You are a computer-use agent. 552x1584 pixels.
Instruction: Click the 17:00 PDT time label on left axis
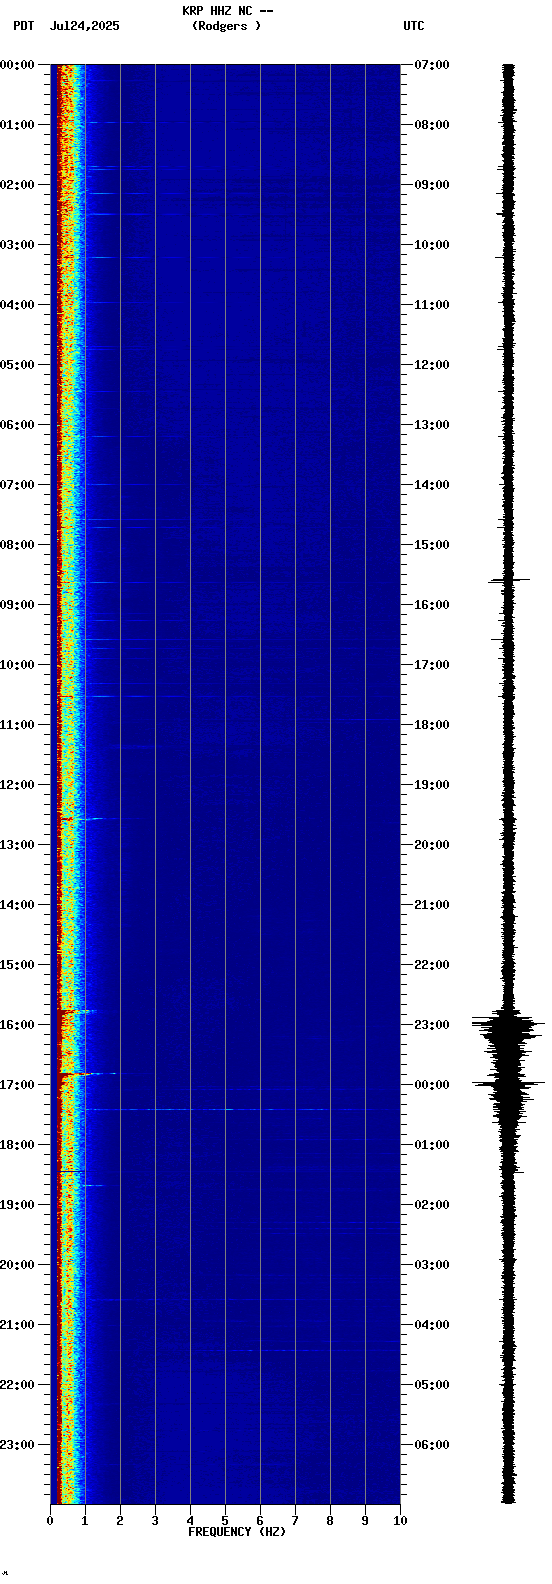[17, 1085]
